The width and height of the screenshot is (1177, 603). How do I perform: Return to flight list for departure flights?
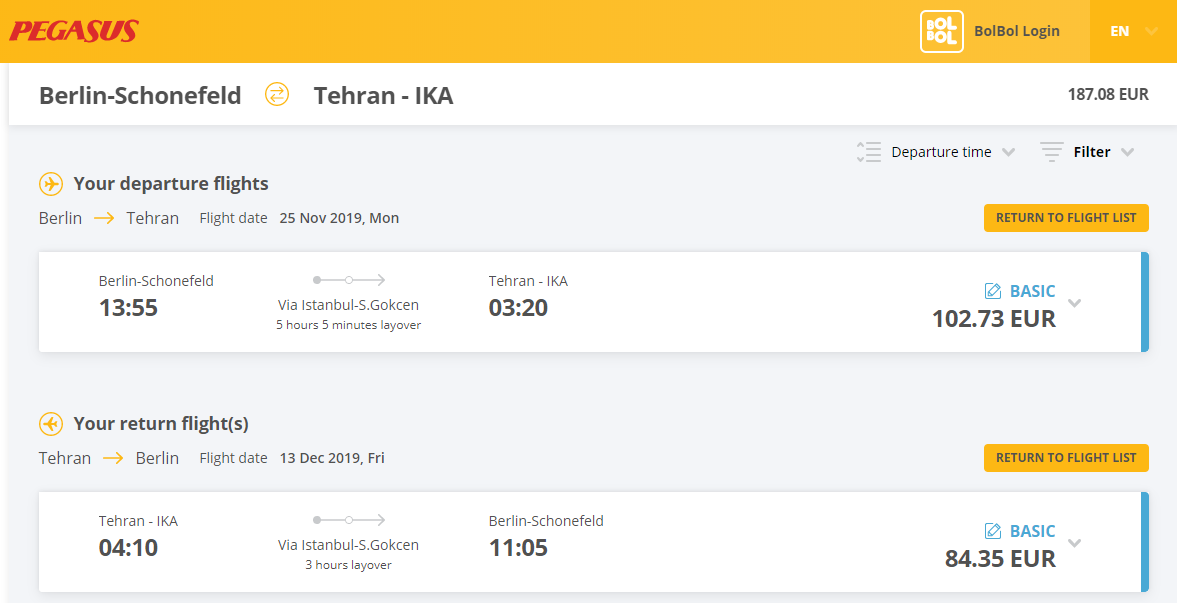[x=1066, y=218]
